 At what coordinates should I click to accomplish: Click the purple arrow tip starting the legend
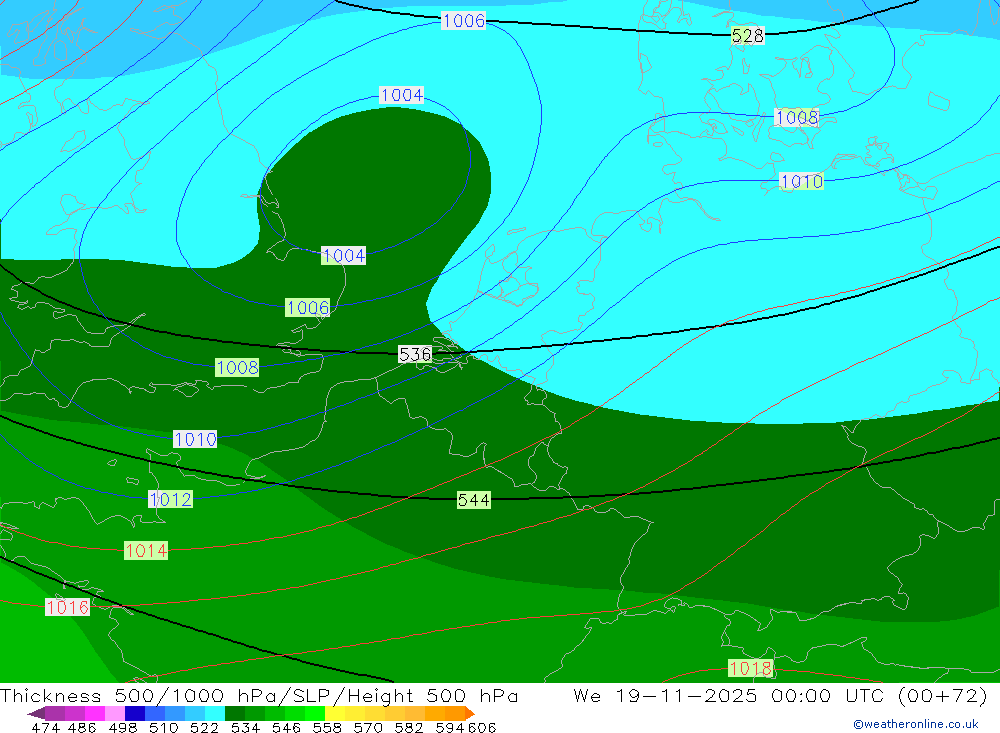[36, 713]
